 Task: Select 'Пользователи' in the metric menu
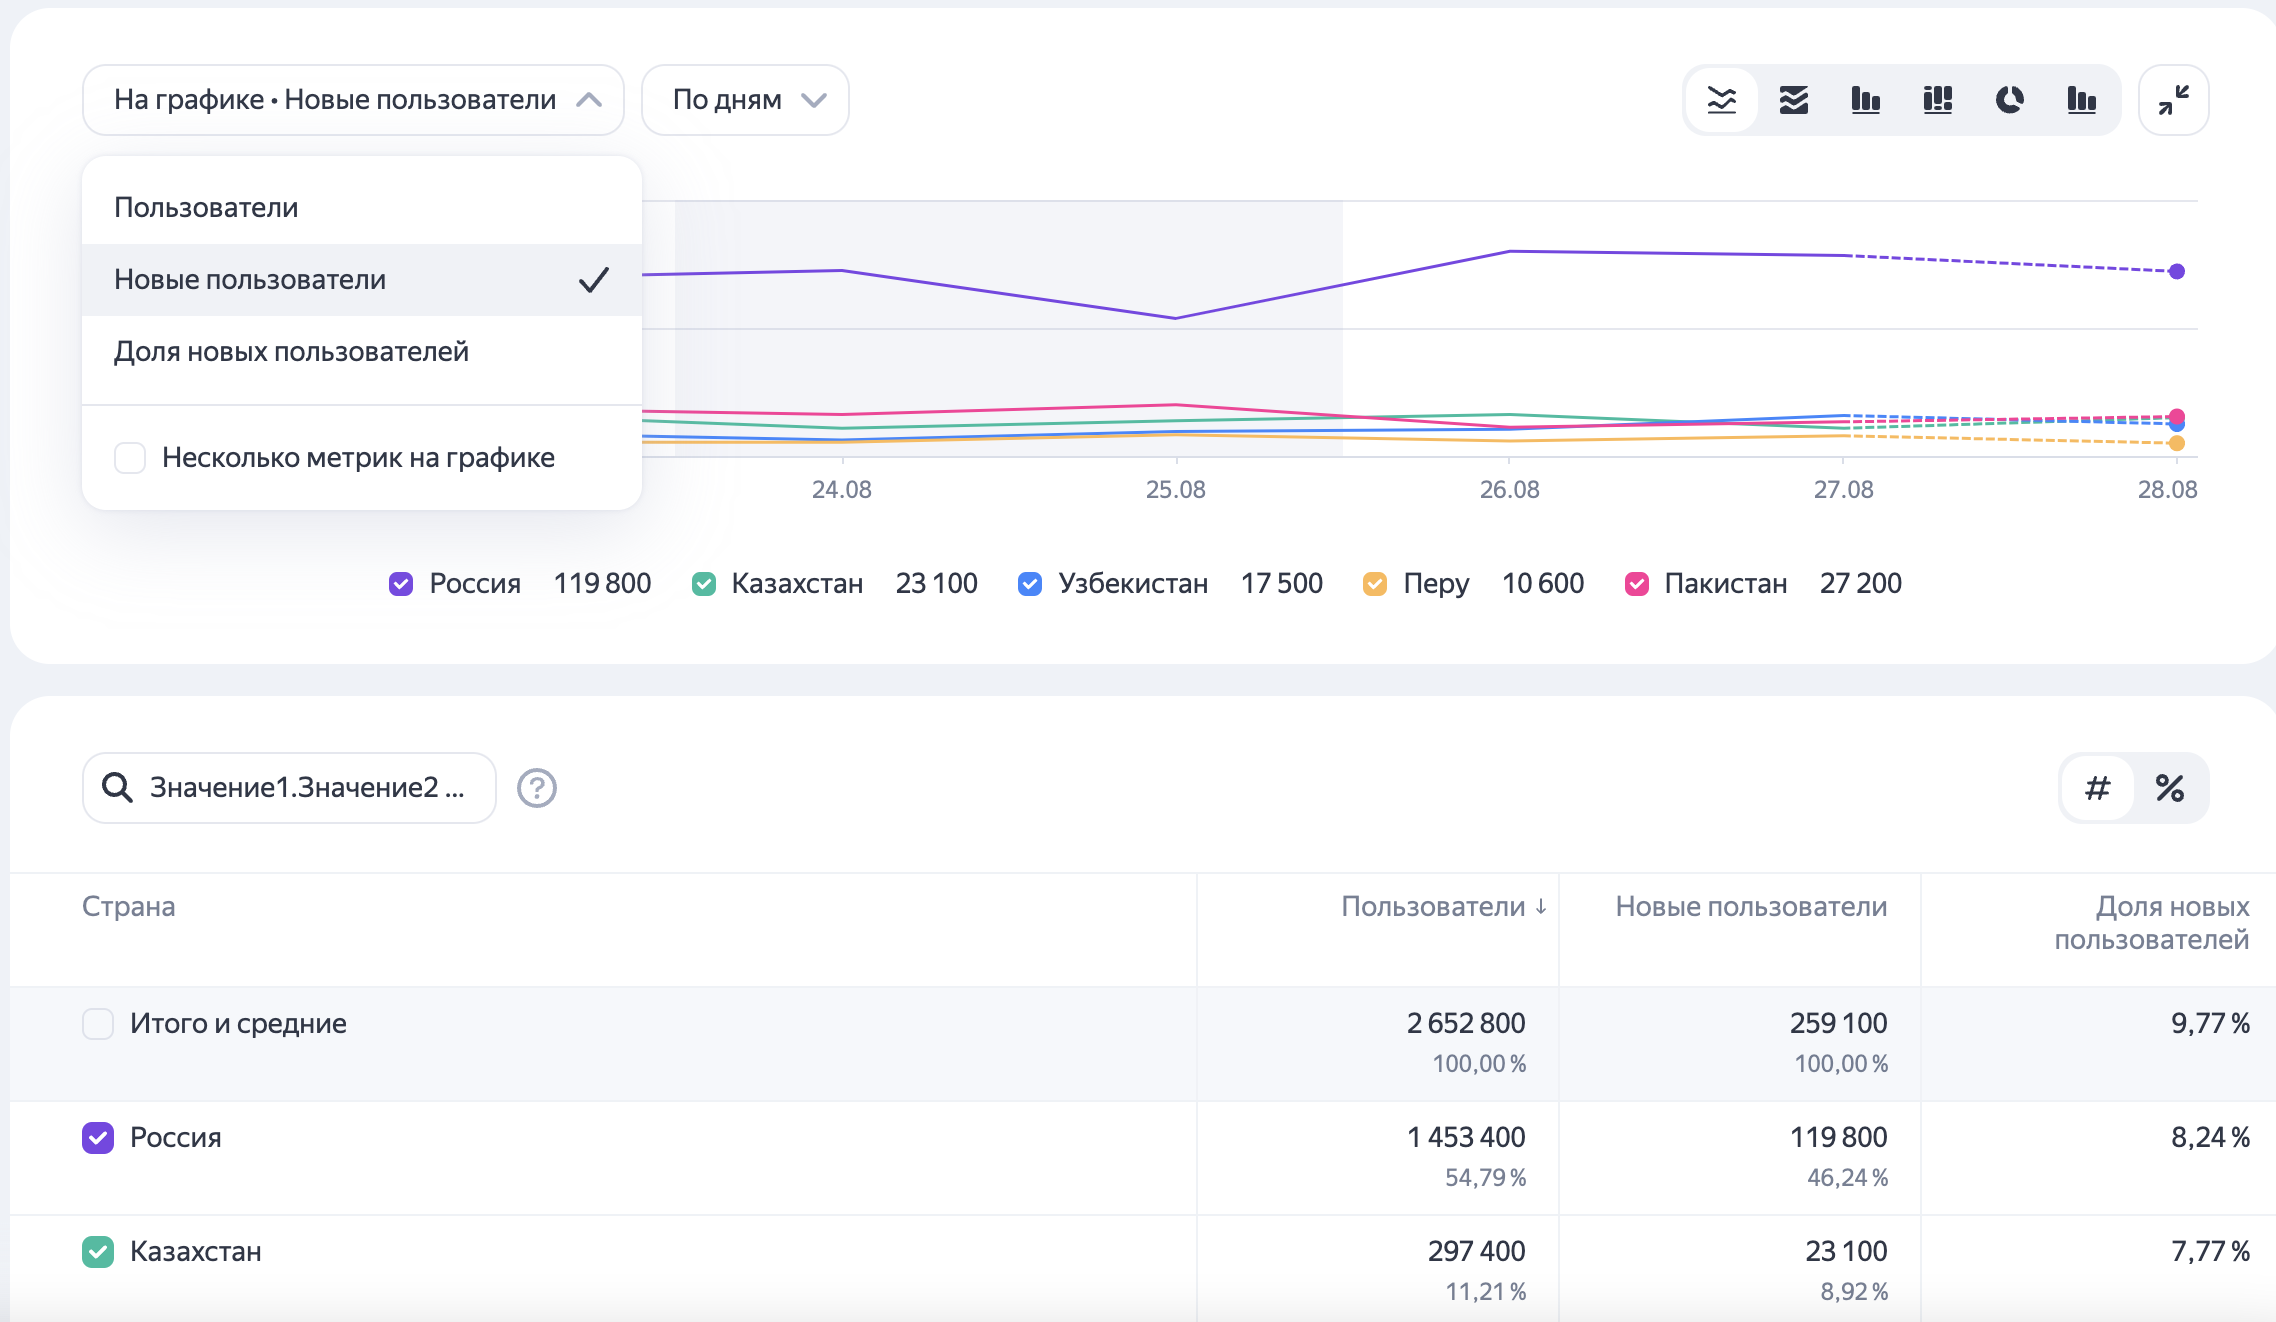pos(206,208)
